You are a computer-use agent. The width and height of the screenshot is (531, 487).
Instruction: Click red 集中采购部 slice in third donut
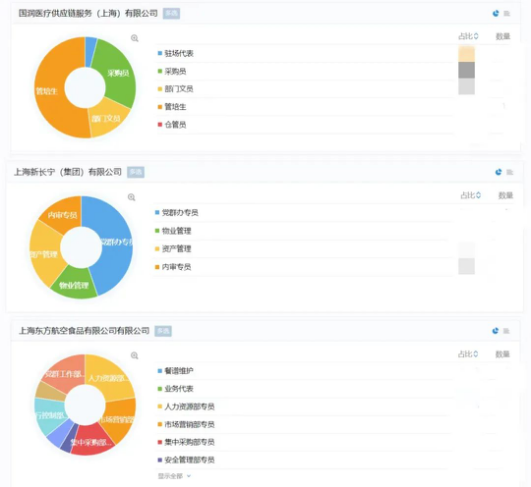pos(91,441)
